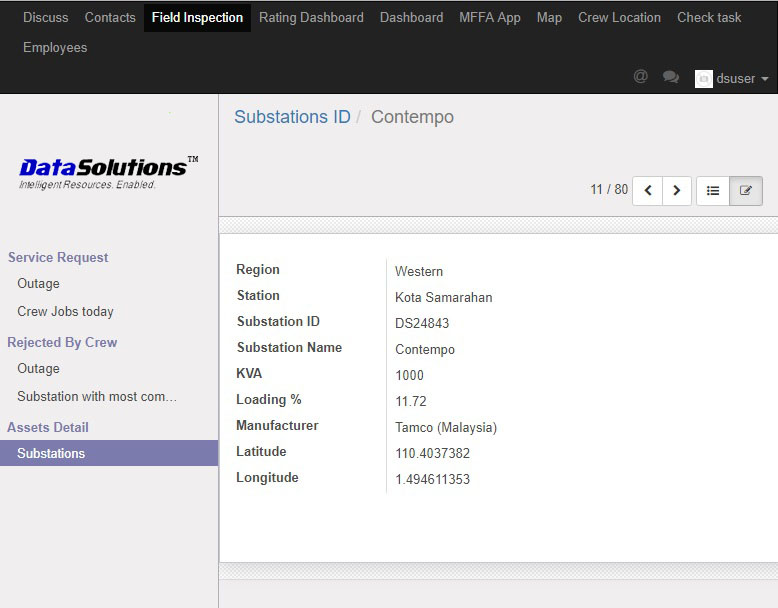Click the dsuser avatar image
Screen dimensions: 778x608
[x=704, y=79]
